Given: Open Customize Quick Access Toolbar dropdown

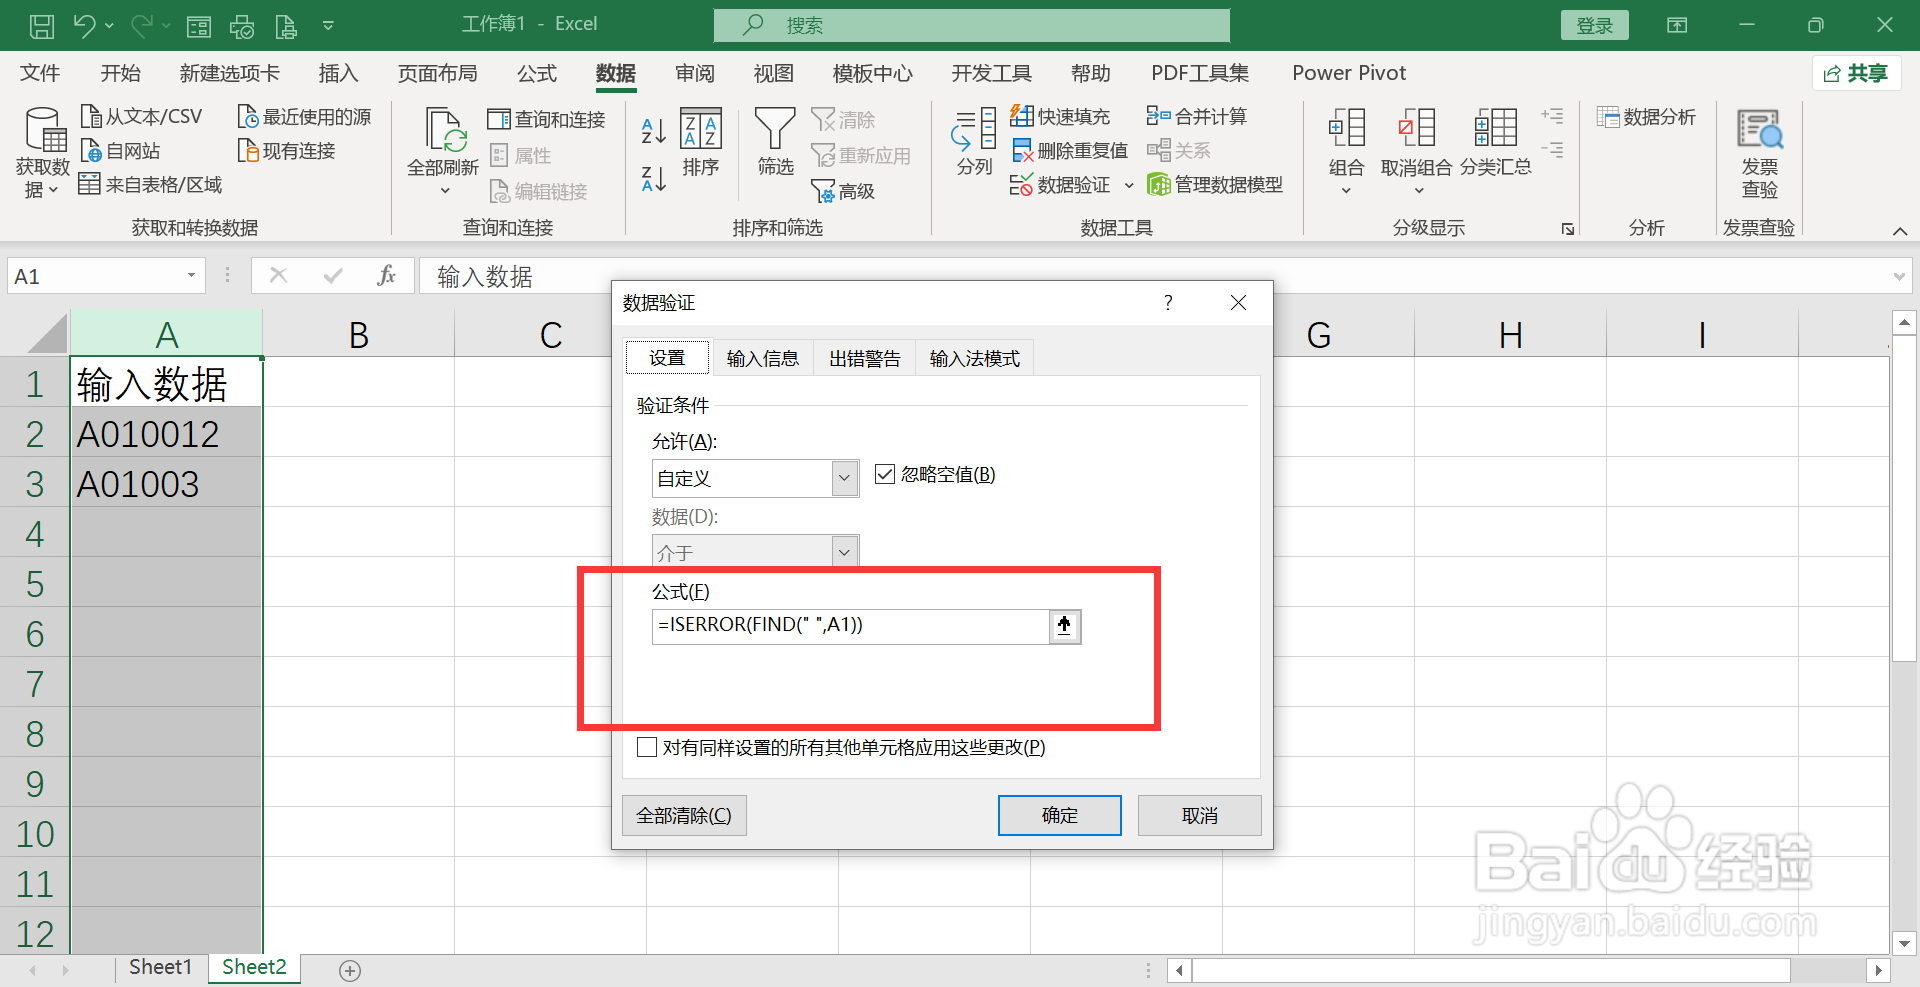Looking at the screenshot, I should pos(328,26).
